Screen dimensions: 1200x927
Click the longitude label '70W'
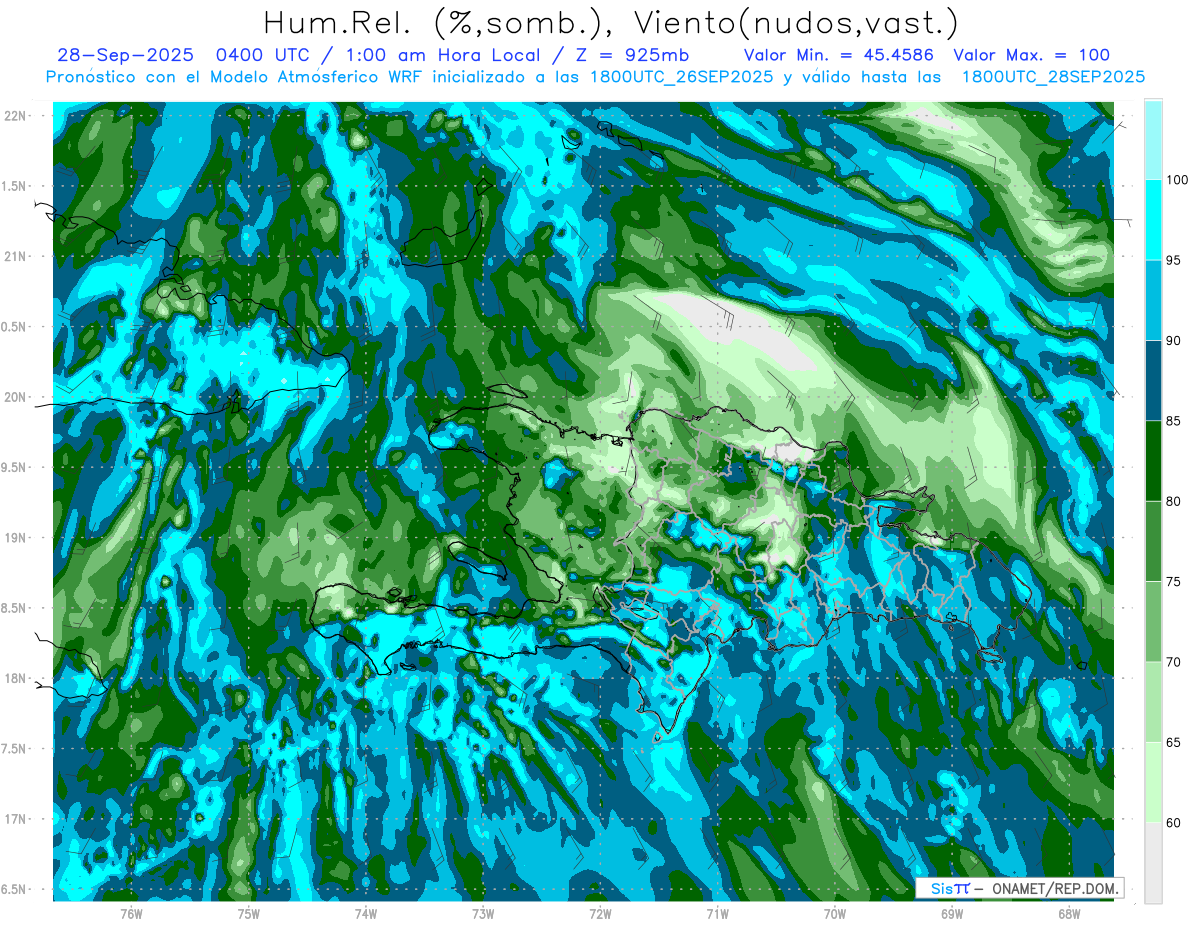[x=835, y=913]
